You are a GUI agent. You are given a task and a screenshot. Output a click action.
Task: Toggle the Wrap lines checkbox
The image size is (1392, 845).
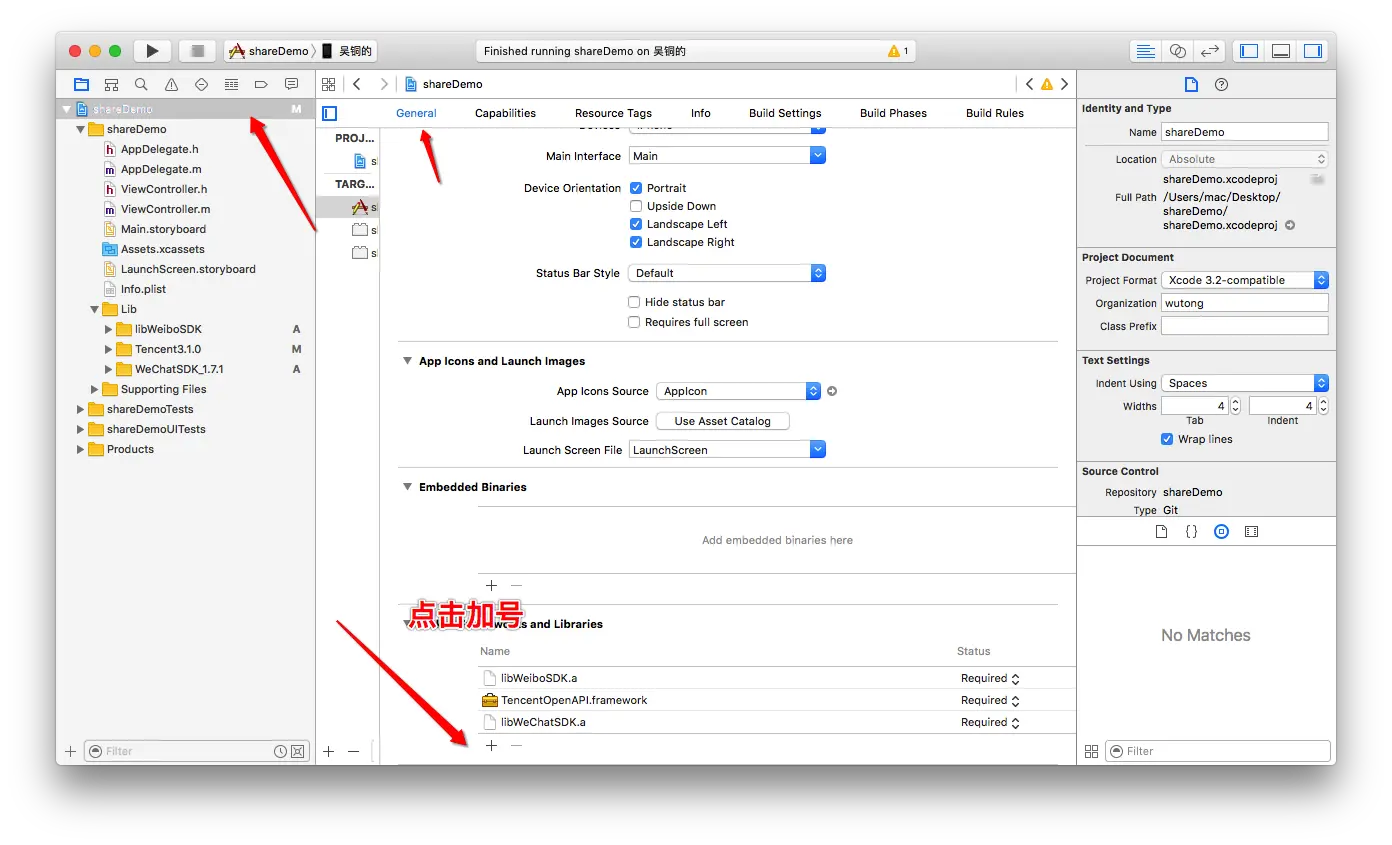point(1167,439)
